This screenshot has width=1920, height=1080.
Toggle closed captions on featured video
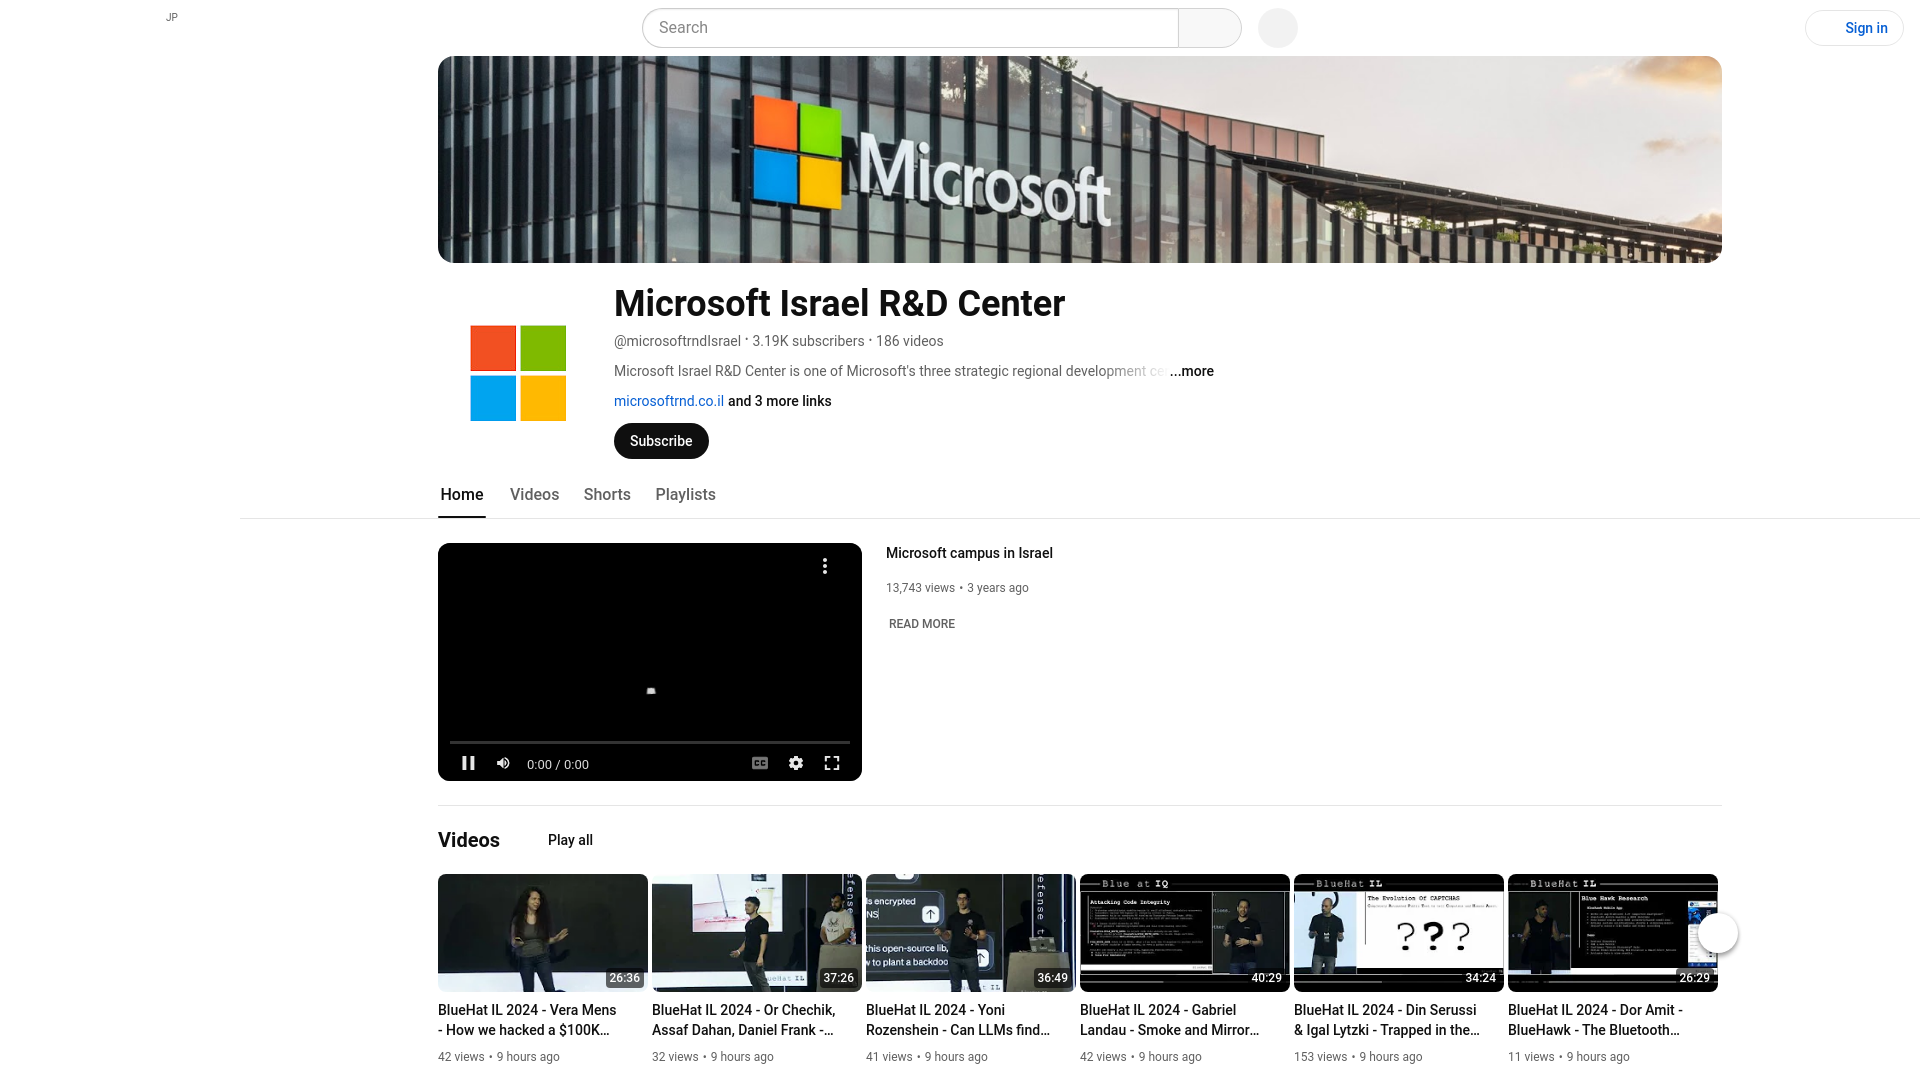(x=760, y=763)
